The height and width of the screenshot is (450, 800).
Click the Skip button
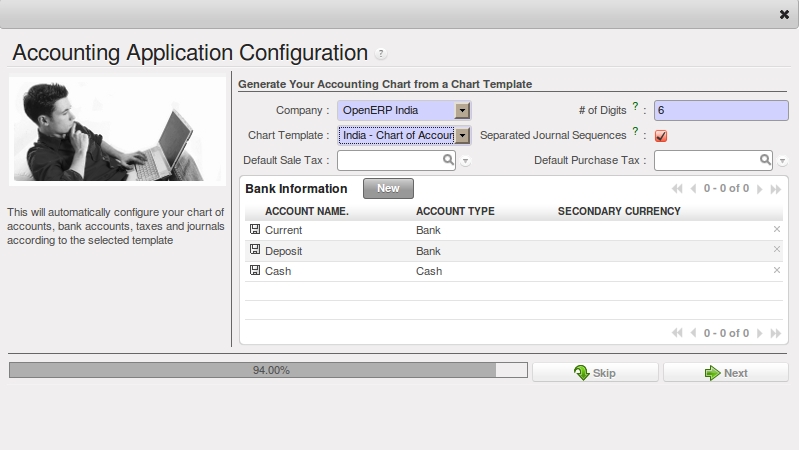pyautogui.click(x=595, y=373)
